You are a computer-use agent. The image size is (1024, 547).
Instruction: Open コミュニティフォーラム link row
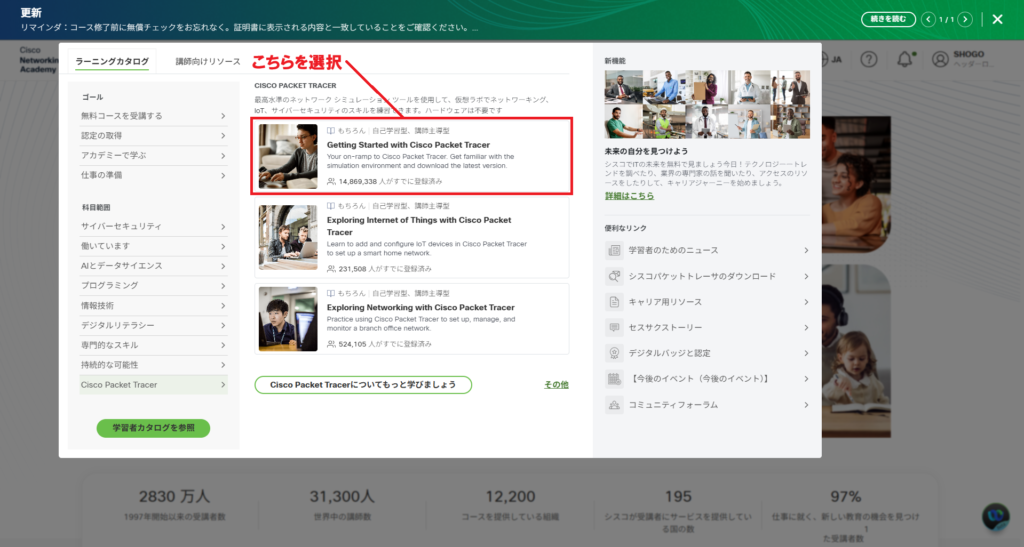707,405
